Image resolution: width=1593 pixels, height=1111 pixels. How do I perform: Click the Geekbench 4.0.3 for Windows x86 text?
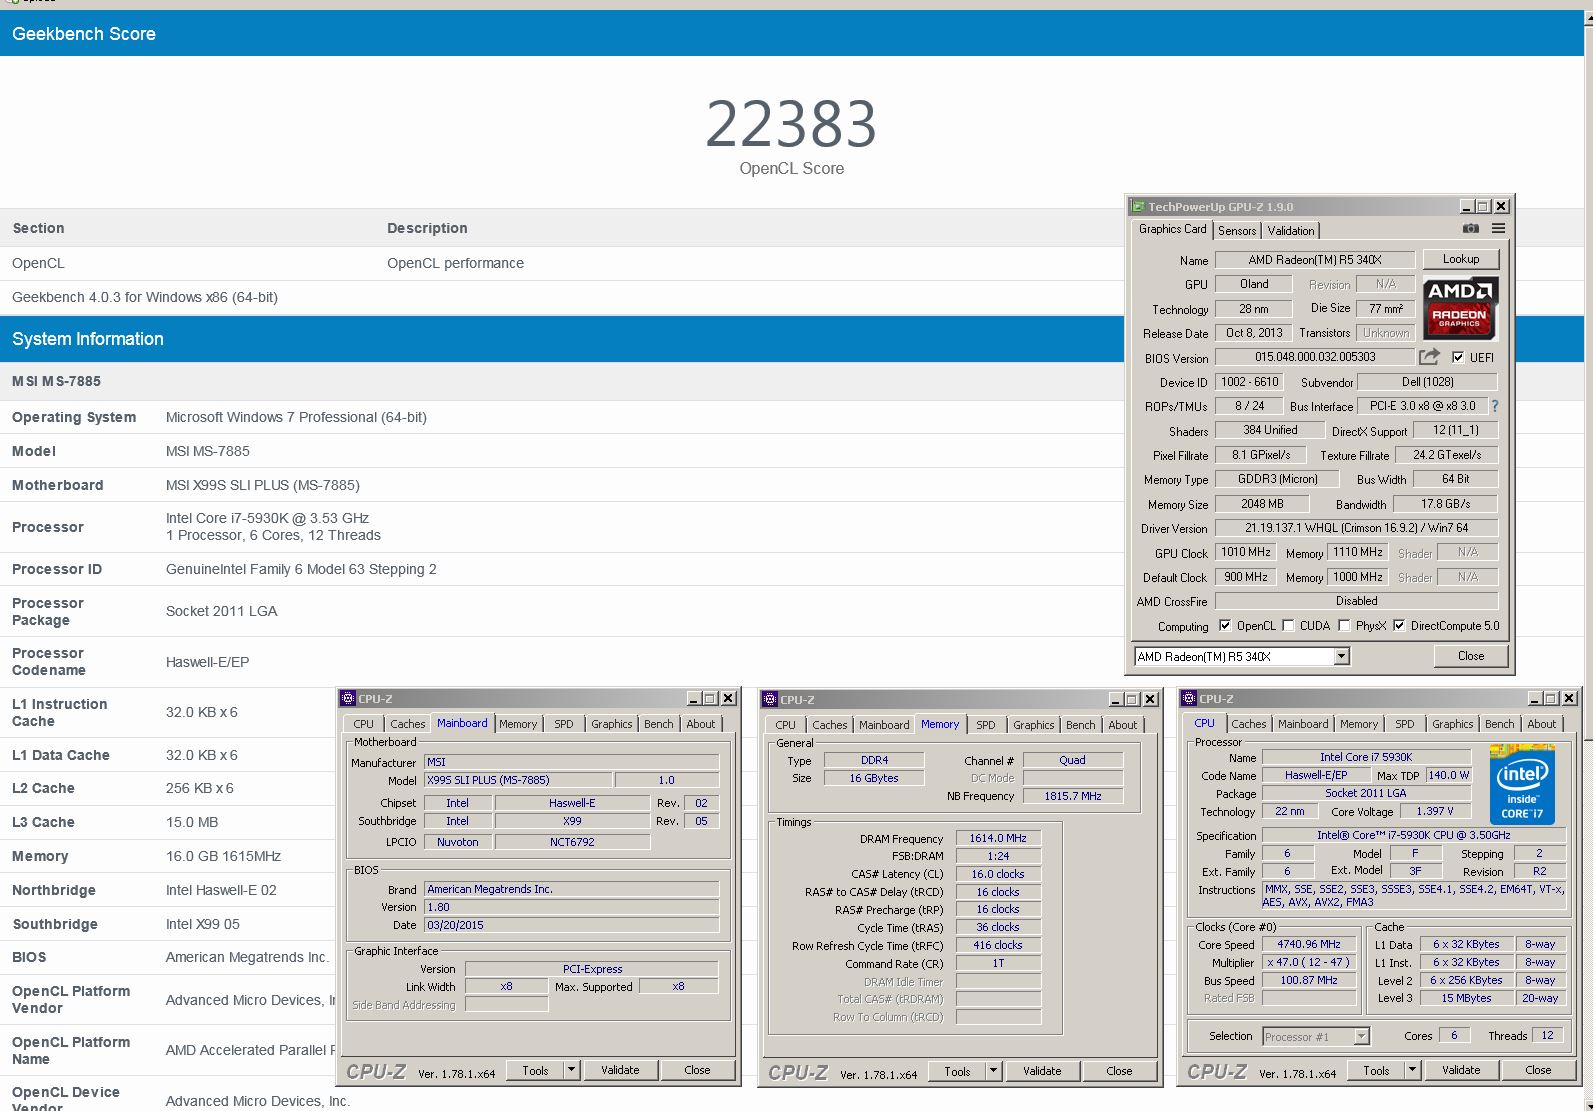coord(145,297)
